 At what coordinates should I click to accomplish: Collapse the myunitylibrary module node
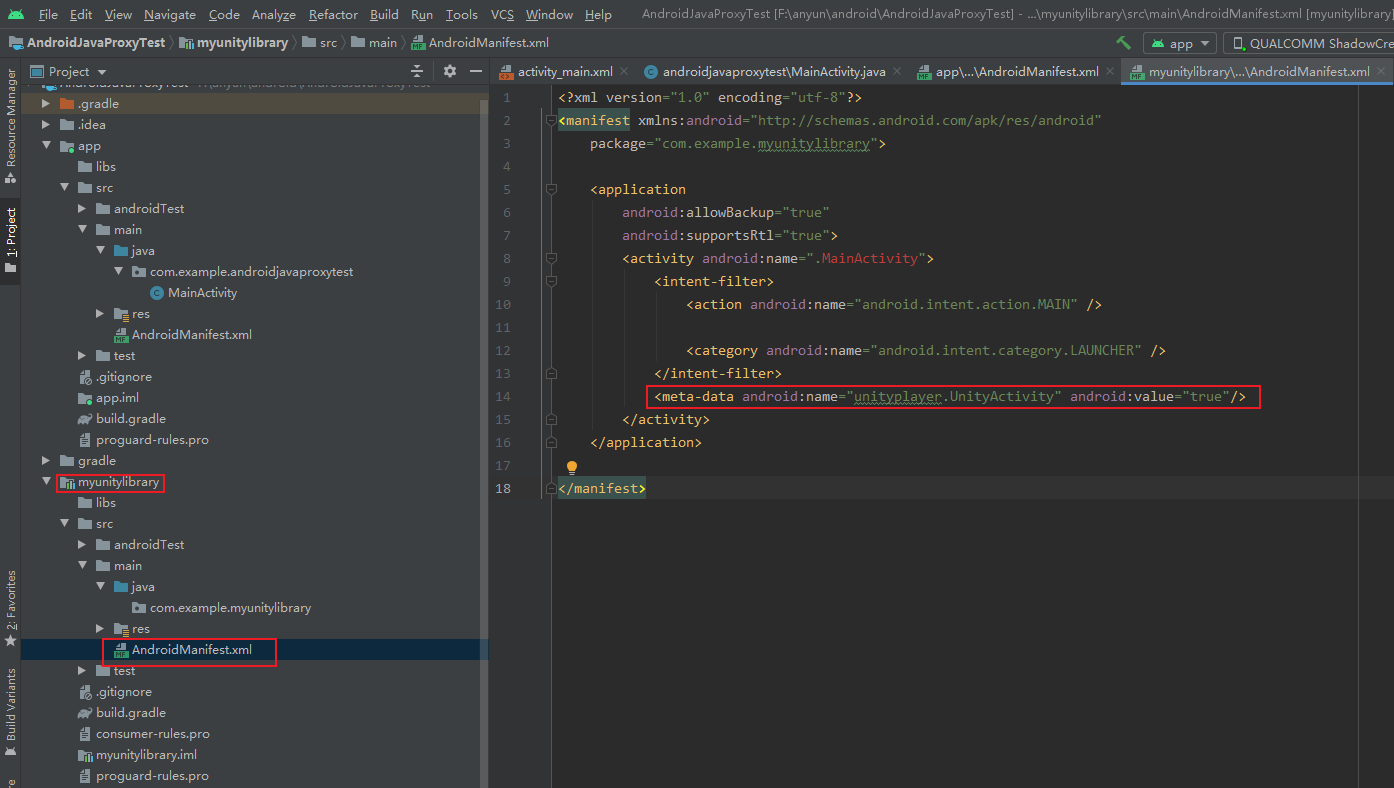pos(46,482)
